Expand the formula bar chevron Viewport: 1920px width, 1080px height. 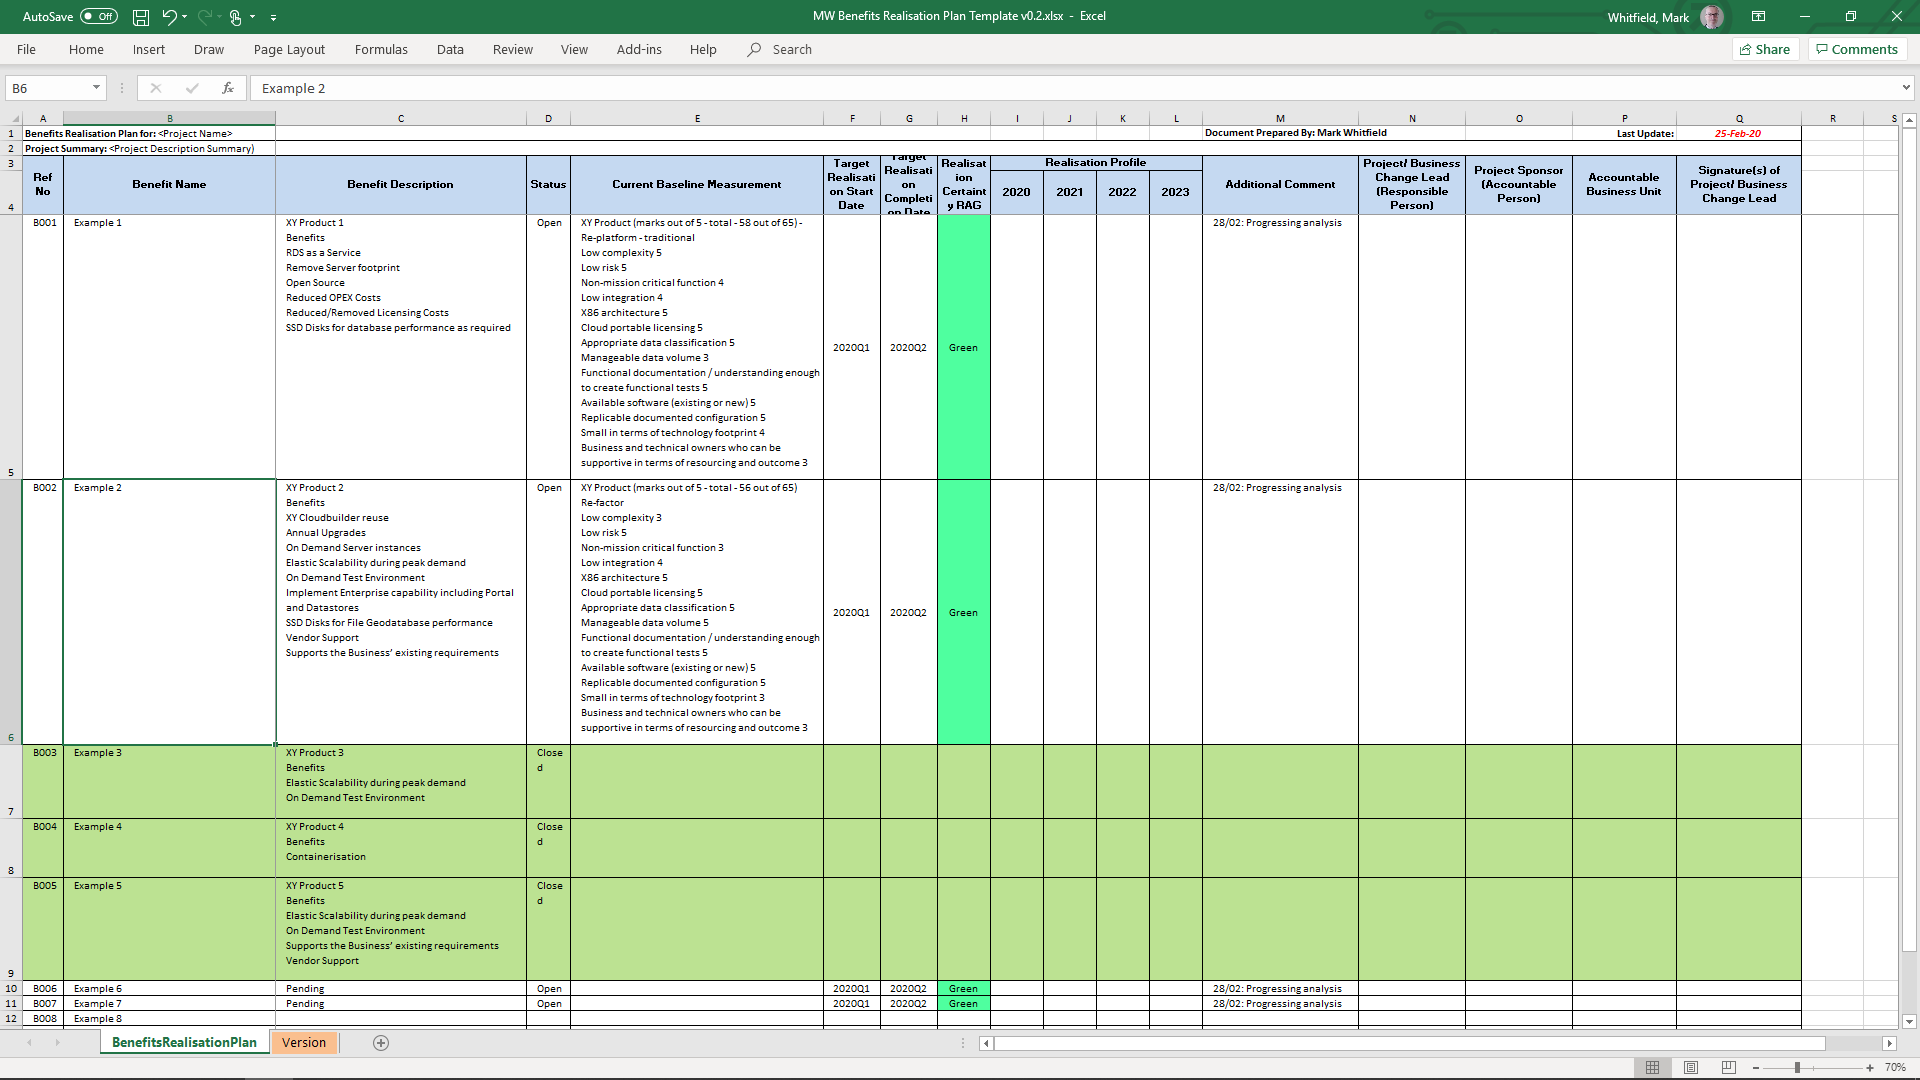[x=1906, y=88]
